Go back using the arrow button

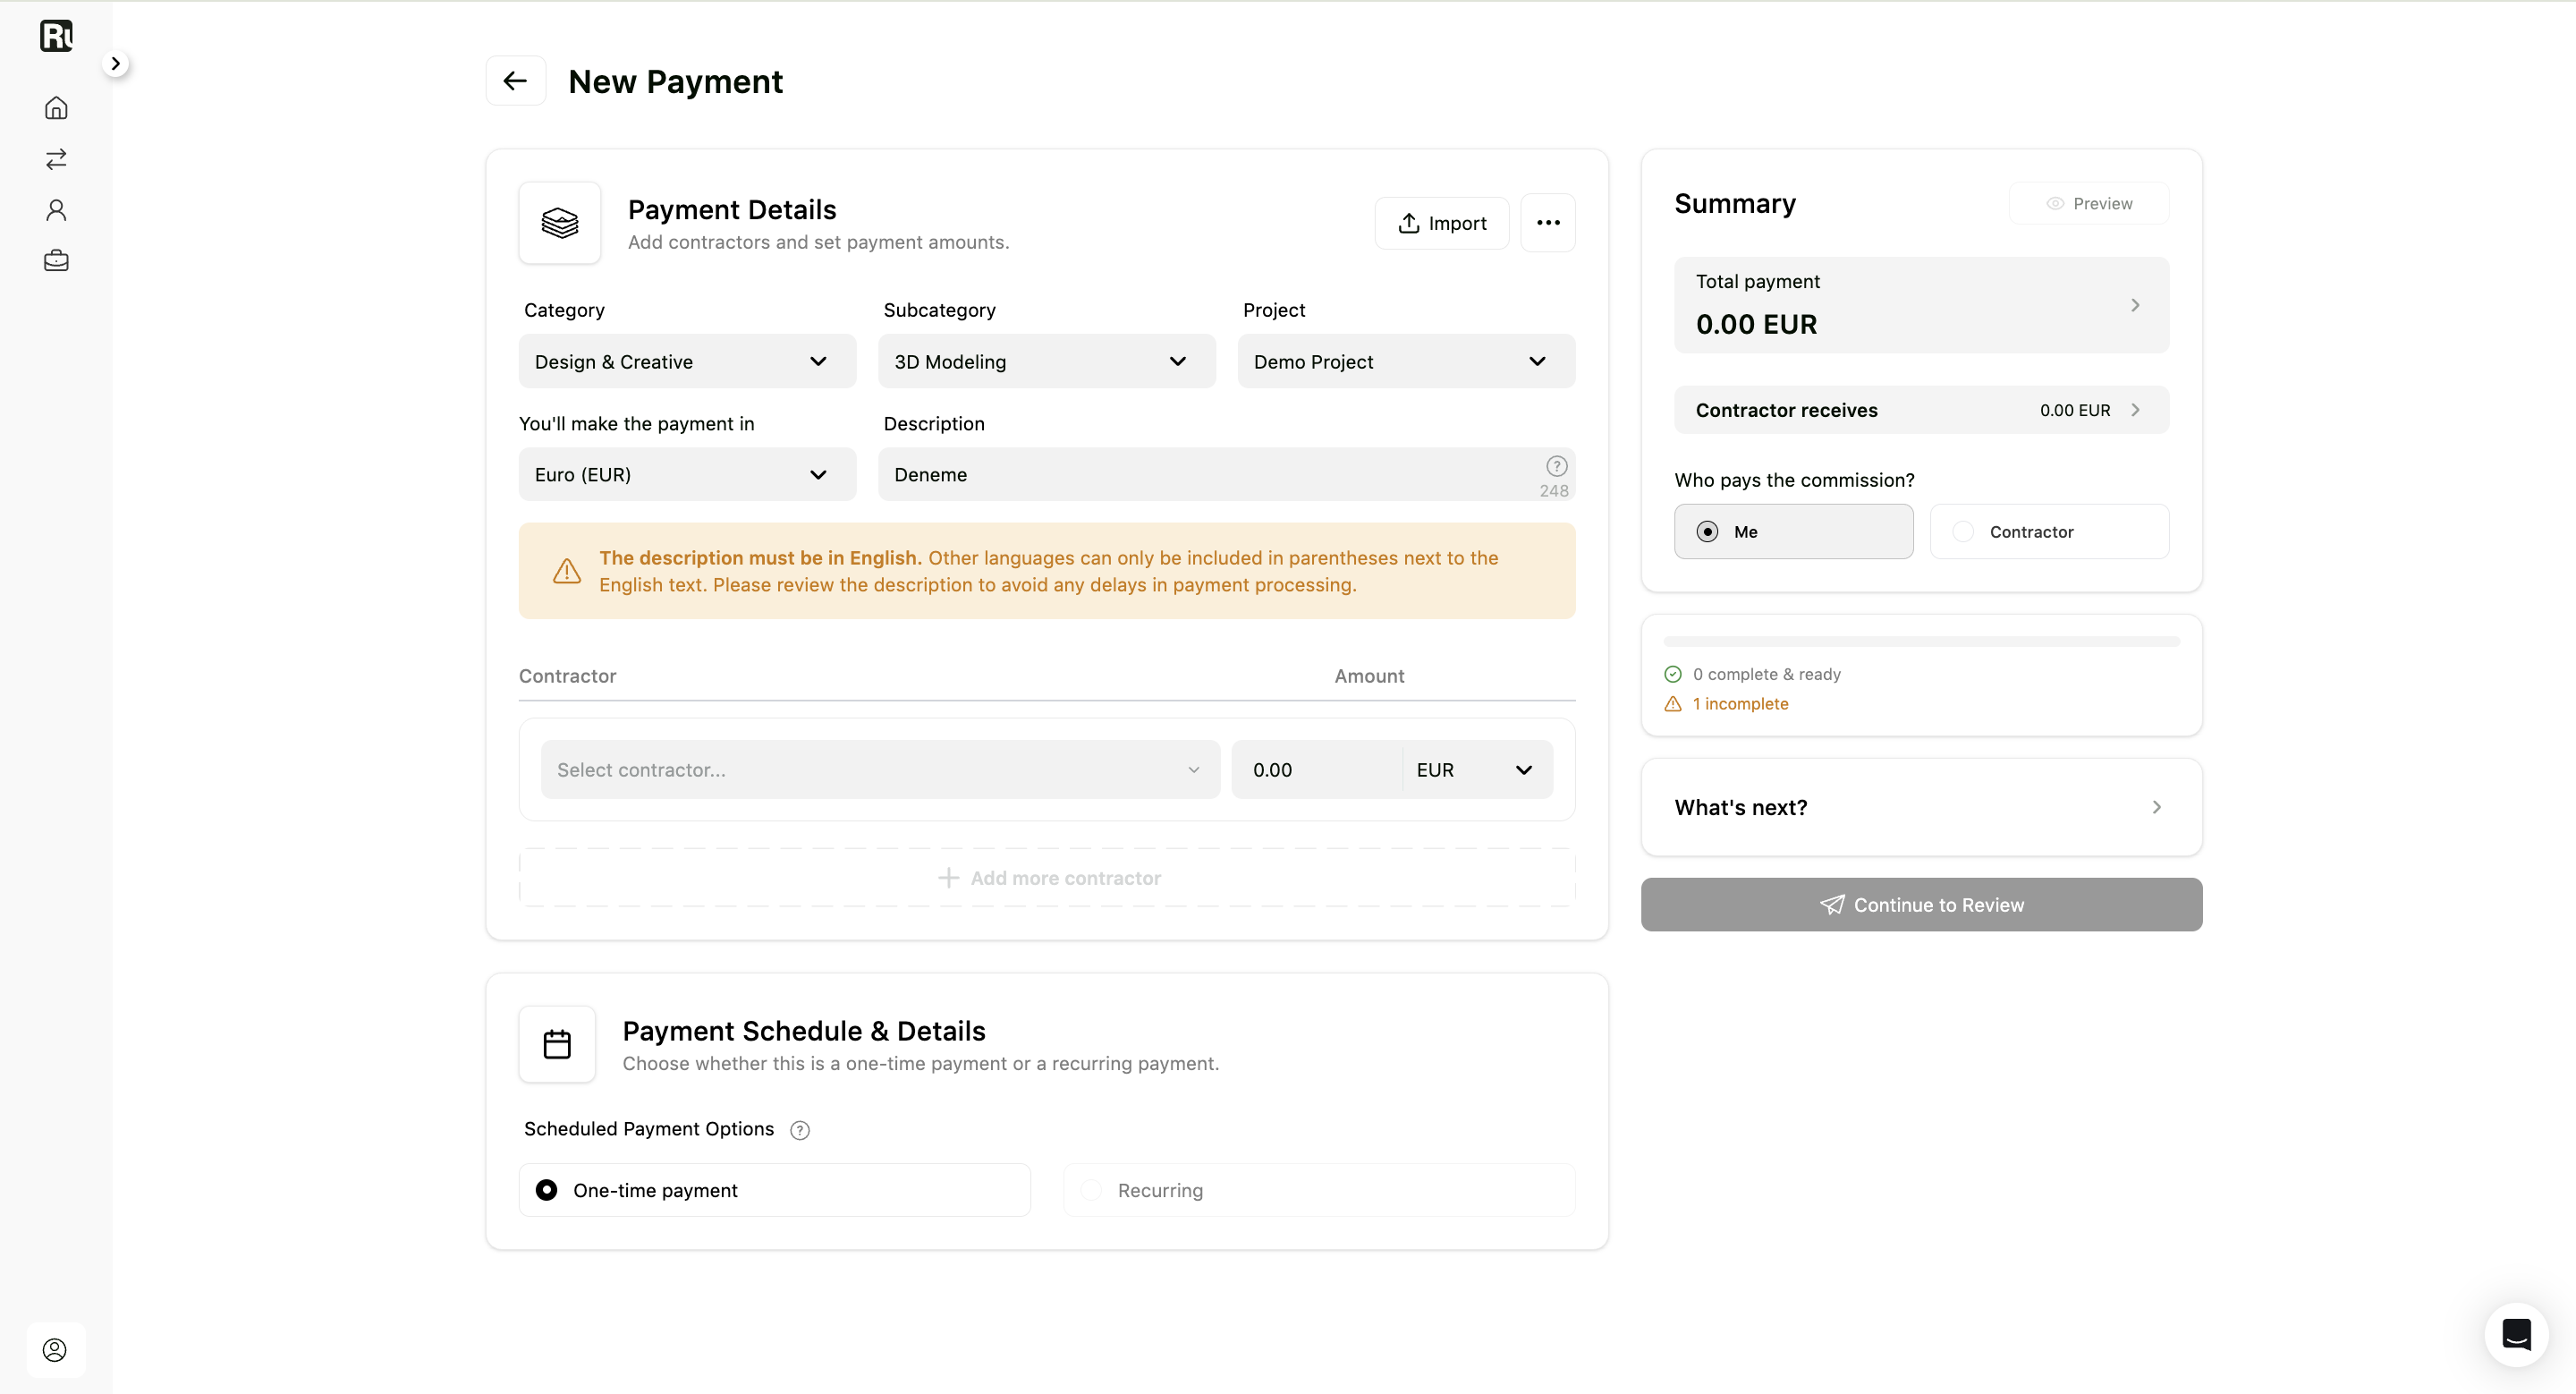(515, 81)
